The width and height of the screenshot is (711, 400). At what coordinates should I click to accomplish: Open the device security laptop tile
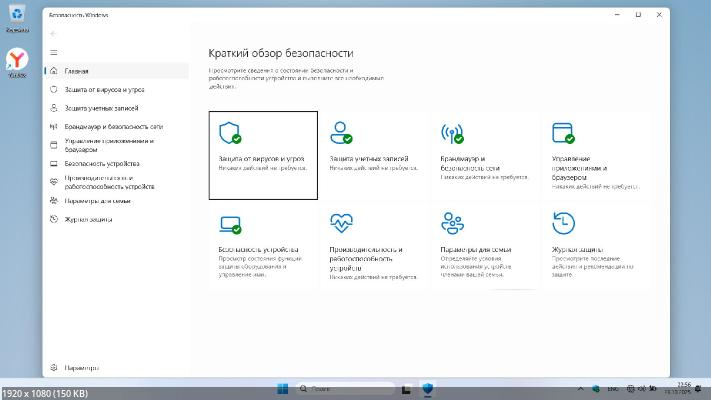(231, 222)
